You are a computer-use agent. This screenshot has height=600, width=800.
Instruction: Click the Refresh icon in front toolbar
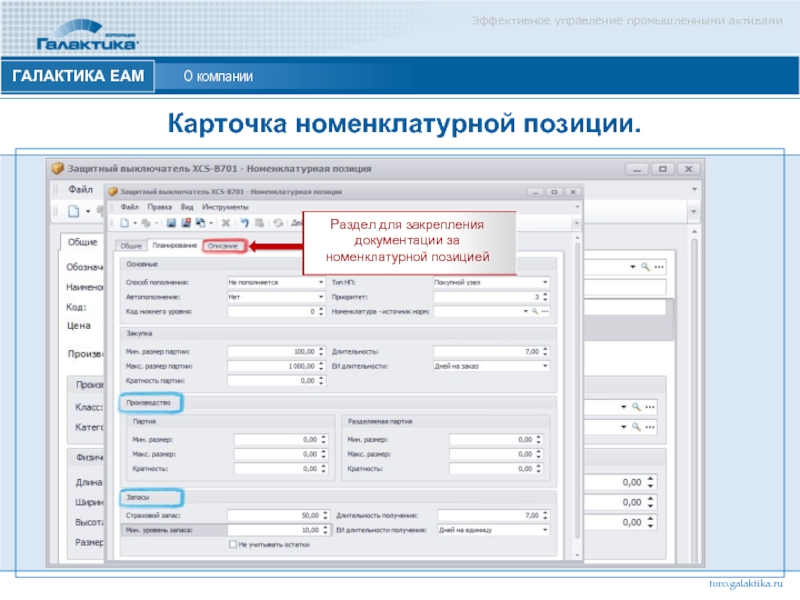tap(278, 223)
